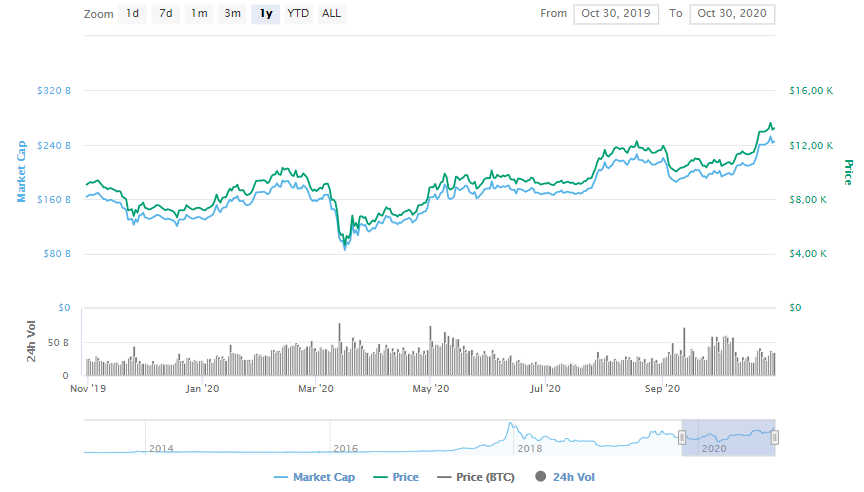Click the From date field
The width and height of the screenshot is (864, 492).
tap(616, 14)
